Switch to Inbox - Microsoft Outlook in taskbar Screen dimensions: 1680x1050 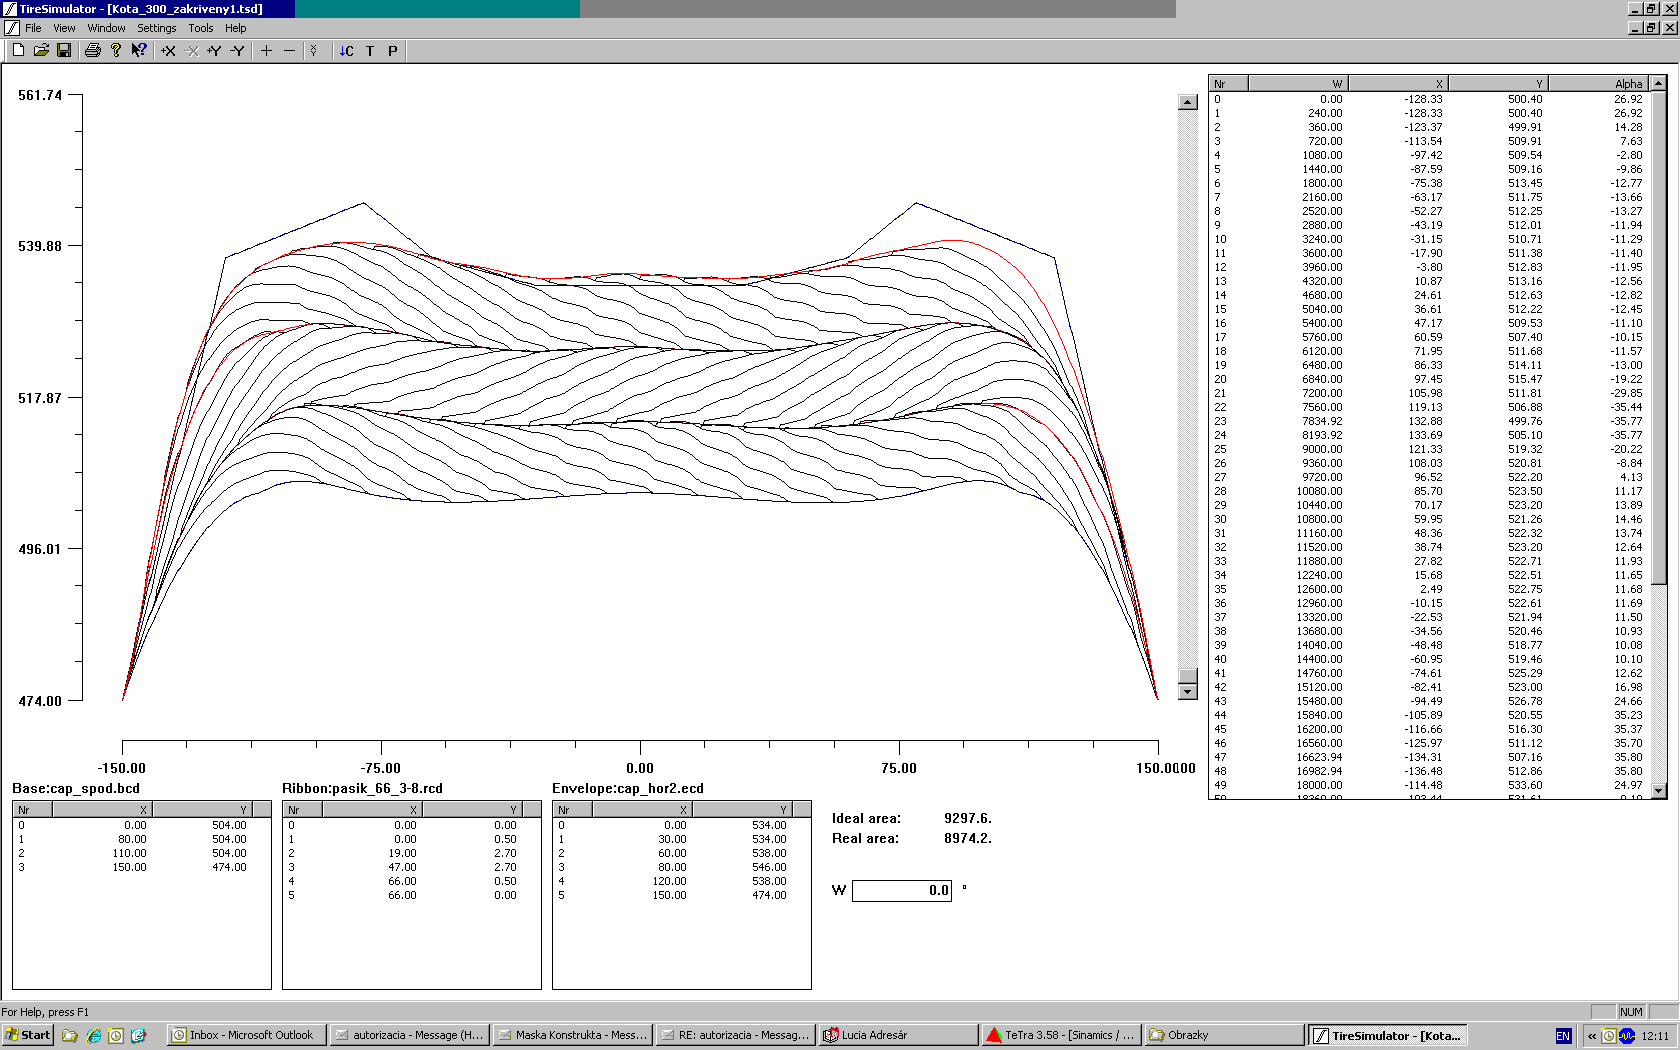point(246,1035)
